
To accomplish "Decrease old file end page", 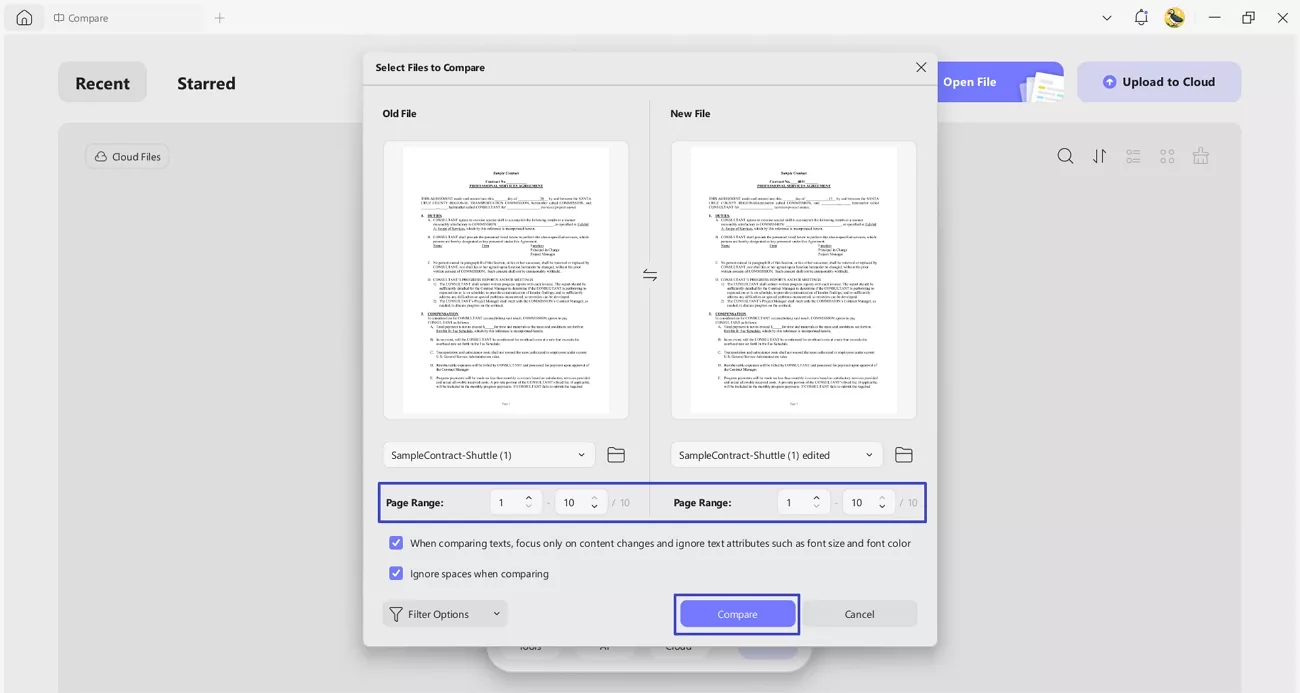I will pos(594,507).
